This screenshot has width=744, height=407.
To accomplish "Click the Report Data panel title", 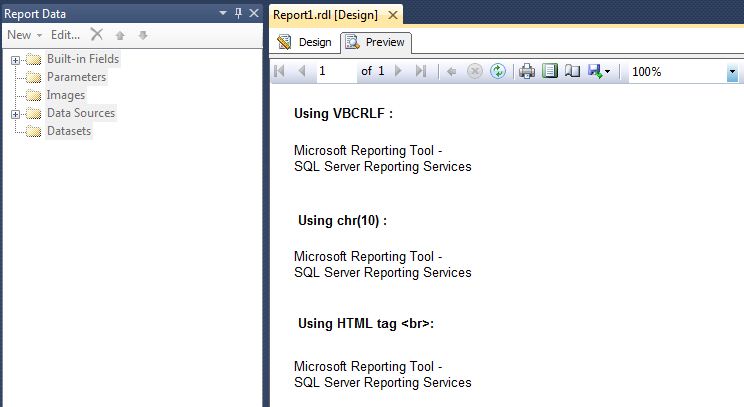I will (x=35, y=14).
